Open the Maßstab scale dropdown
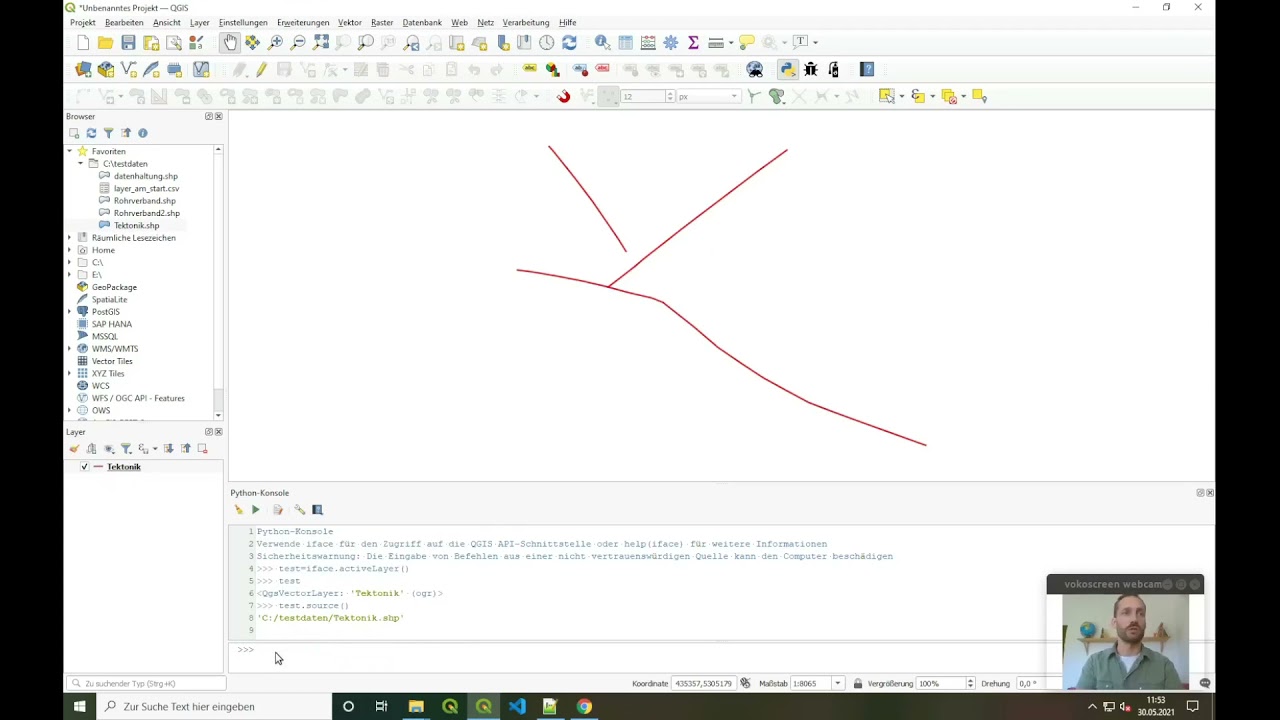The height and width of the screenshot is (720, 1280). (x=837, y=683)
